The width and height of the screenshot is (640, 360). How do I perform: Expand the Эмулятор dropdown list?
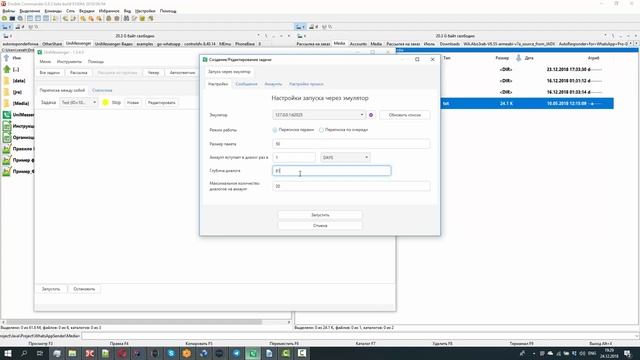362,115
